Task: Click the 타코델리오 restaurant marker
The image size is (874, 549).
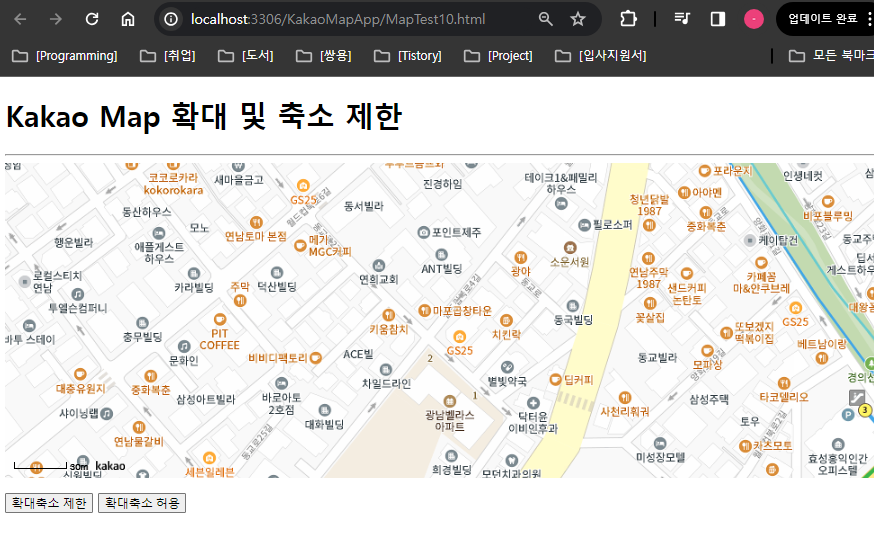Action: (784, 383)
